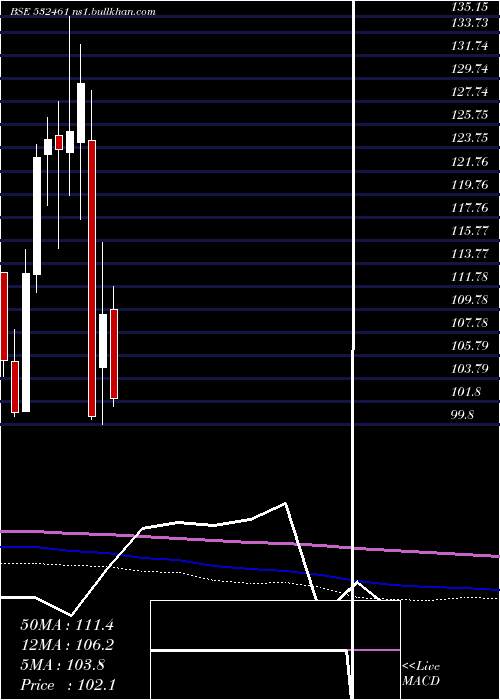Select the small red candle near 123.75
Screen dimensions: 500x700
point(59,142)
